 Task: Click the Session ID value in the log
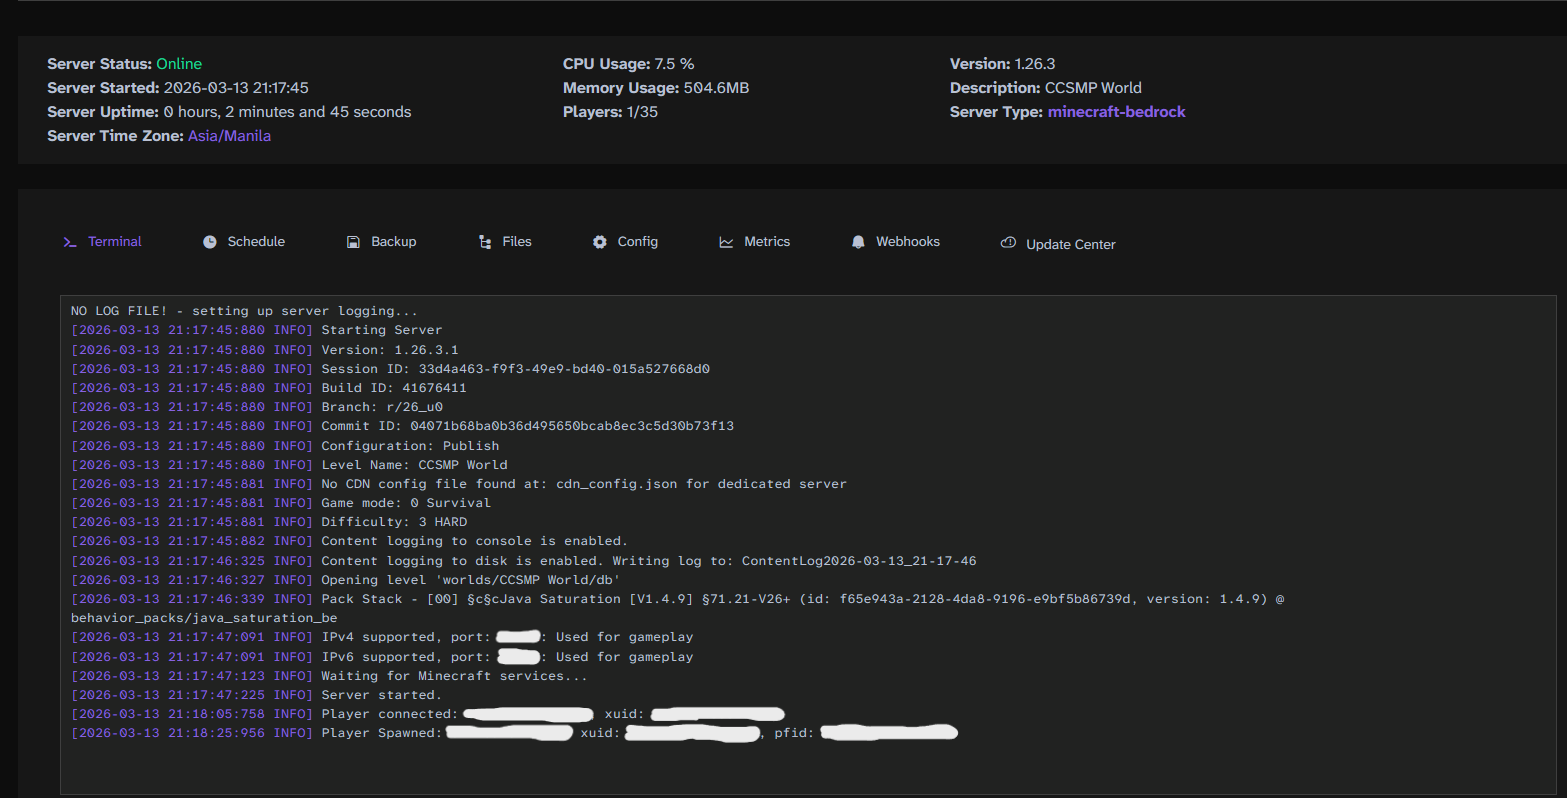point(564,369)
